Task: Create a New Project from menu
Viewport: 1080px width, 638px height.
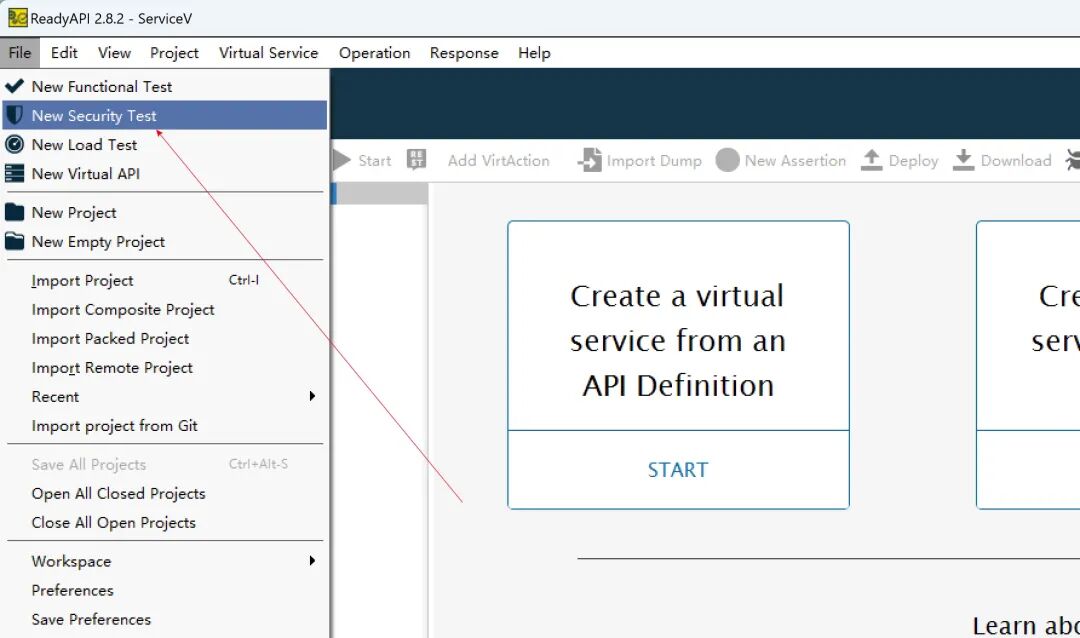Action: [x=165, y=212]
